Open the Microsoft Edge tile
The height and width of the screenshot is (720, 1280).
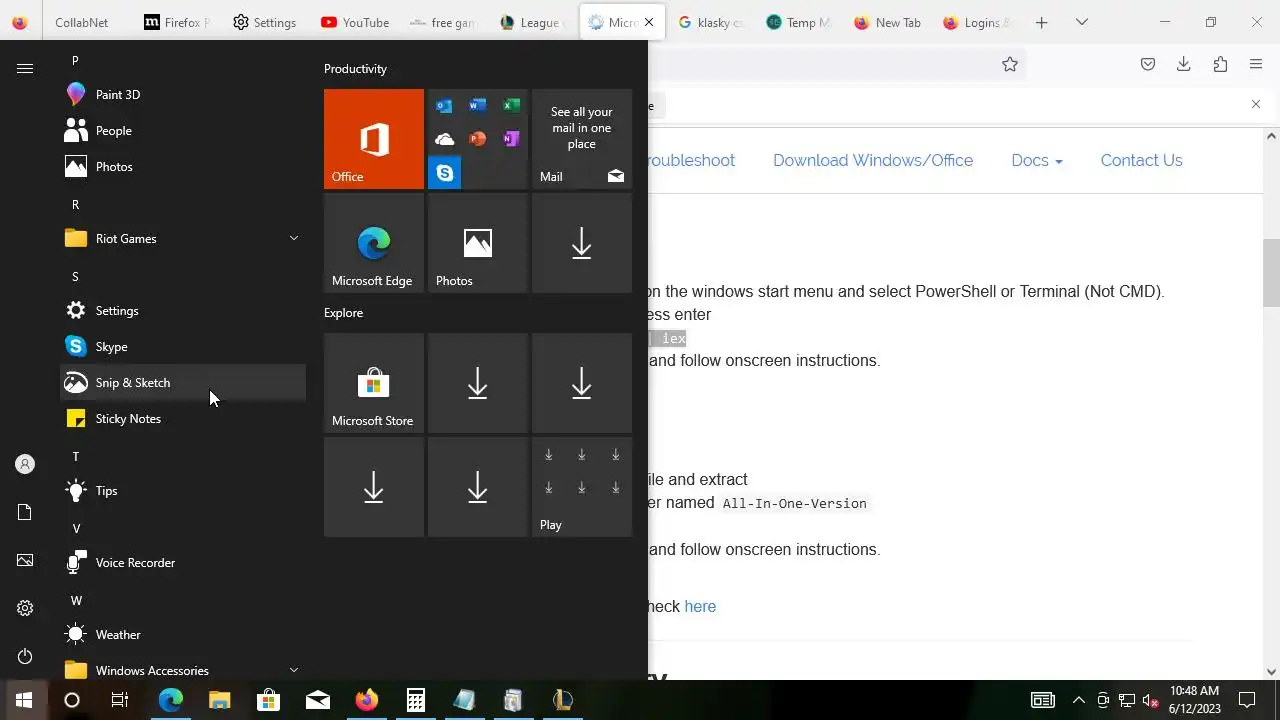pos(374,243)
